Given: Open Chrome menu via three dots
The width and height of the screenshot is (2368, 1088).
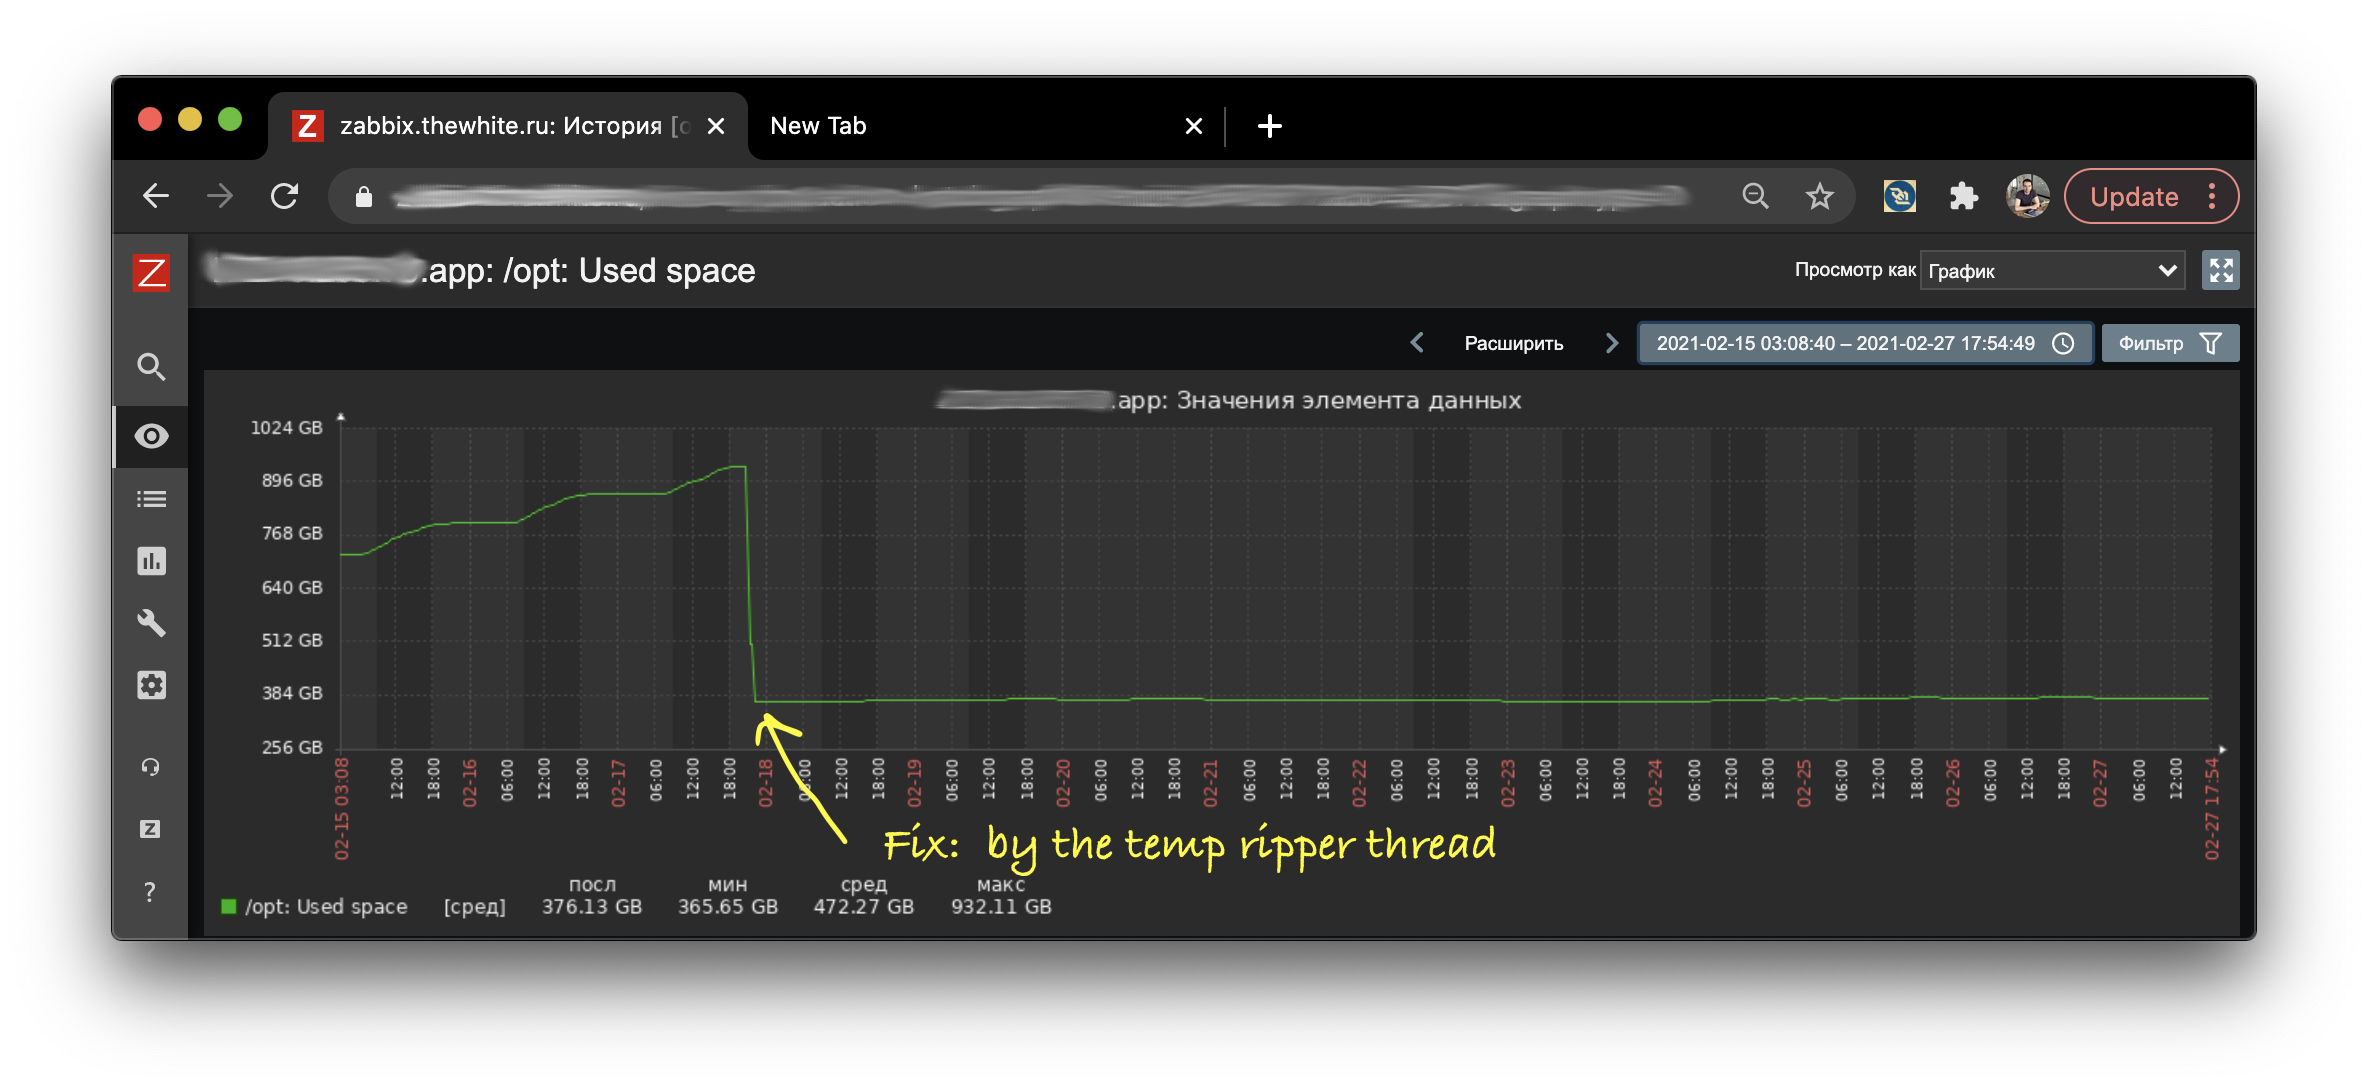Looking at the screenshot, I should coord(2212,196).
